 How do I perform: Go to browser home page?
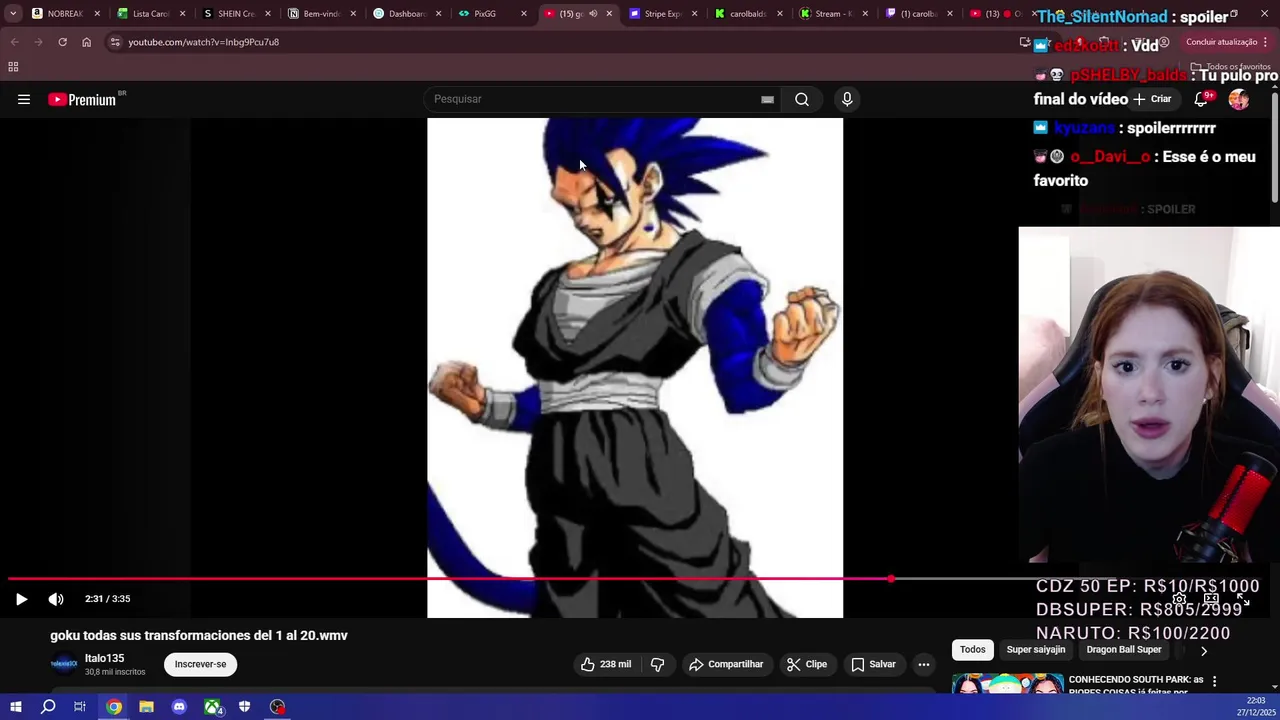coord(86,42)
